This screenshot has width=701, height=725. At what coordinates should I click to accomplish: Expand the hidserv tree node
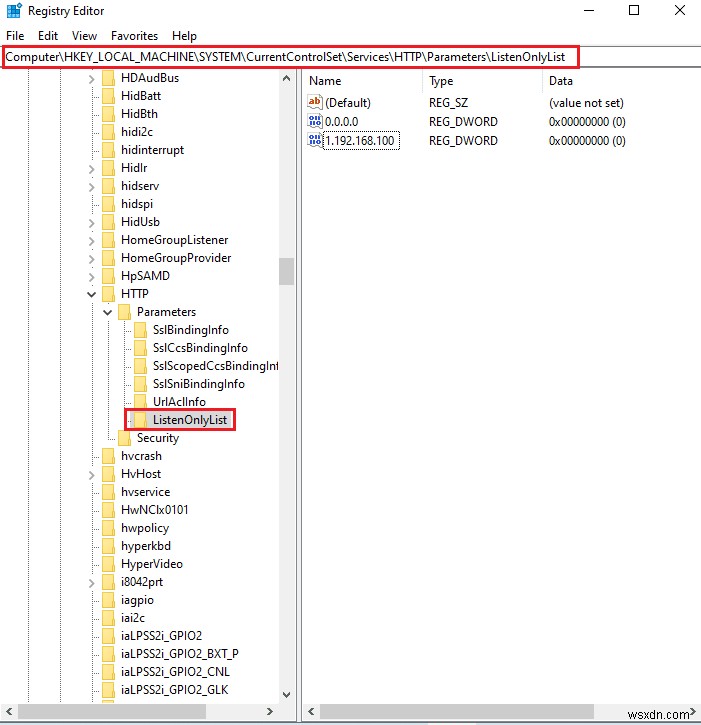point(92,187)
